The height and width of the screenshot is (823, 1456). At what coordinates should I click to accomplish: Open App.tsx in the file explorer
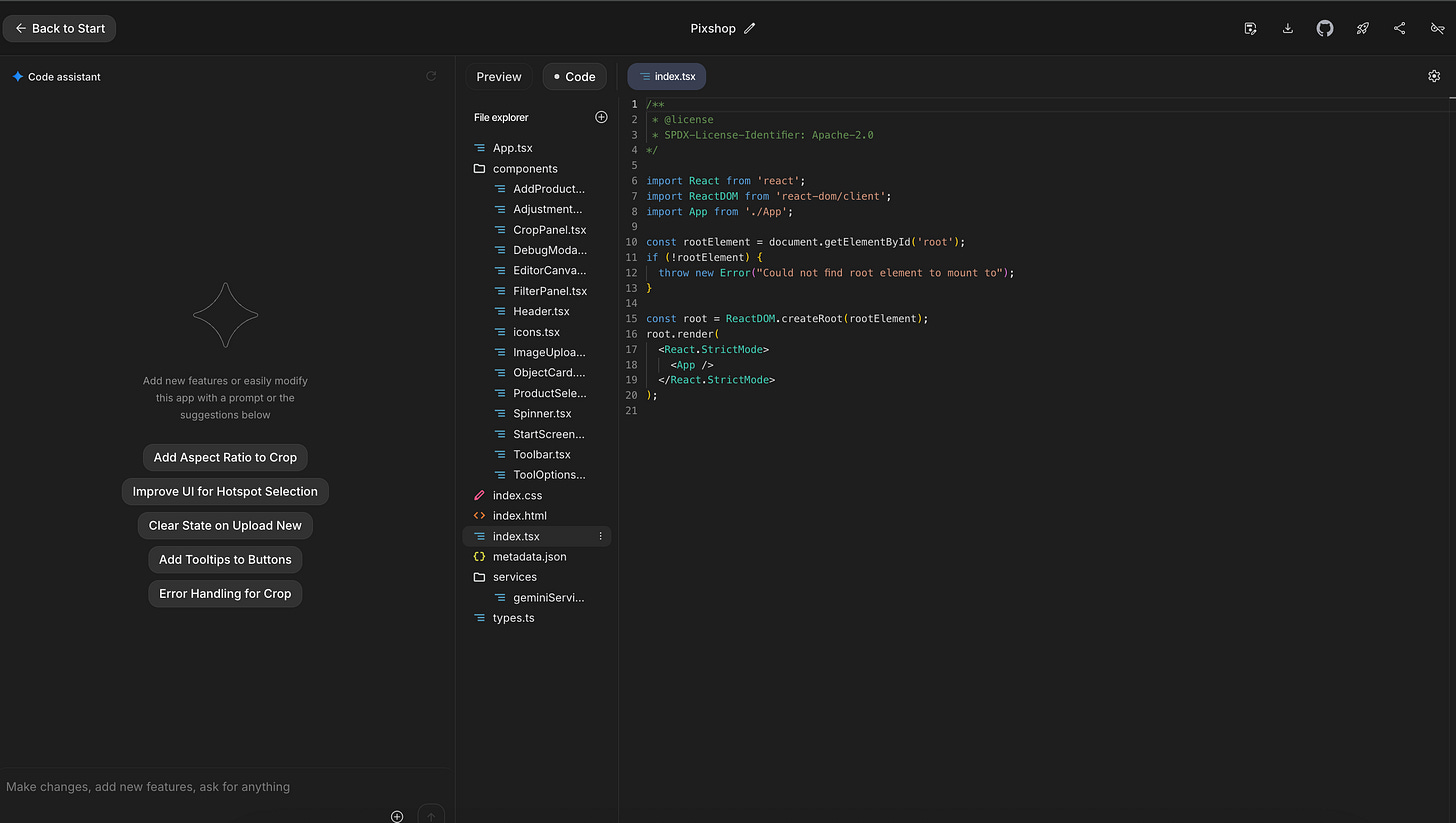coord(512,148)
